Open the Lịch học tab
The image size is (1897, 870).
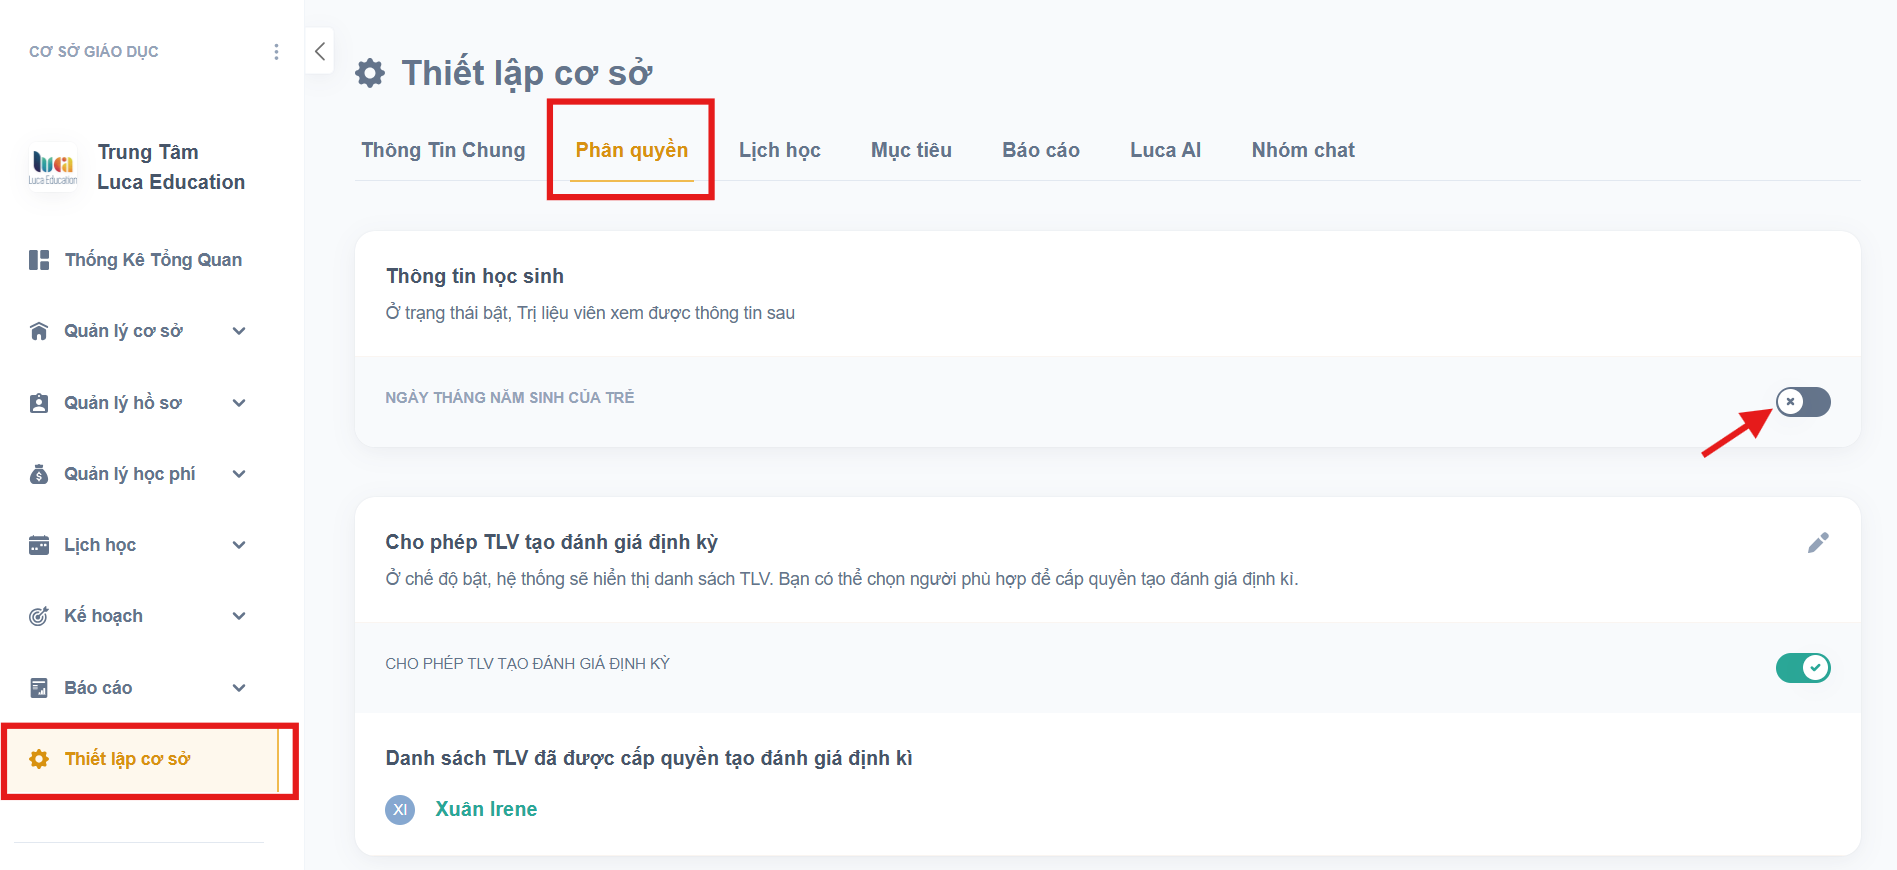point(780,150)
